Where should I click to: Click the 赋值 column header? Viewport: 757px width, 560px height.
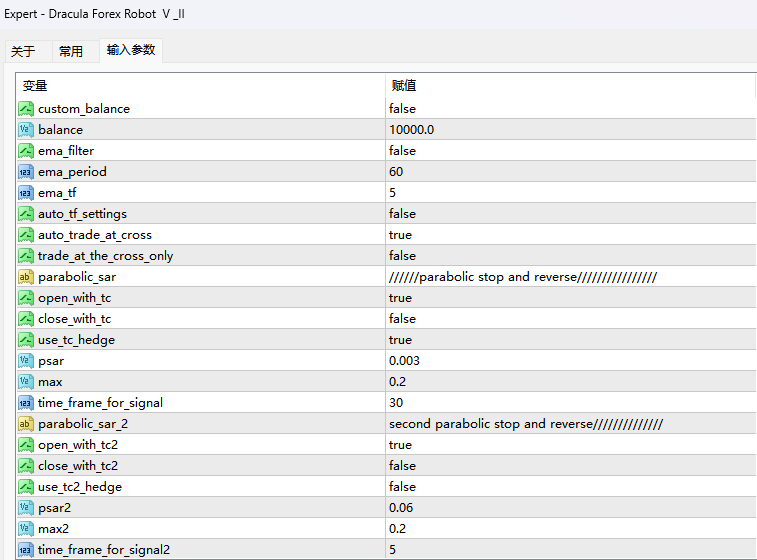click(404, 86)
